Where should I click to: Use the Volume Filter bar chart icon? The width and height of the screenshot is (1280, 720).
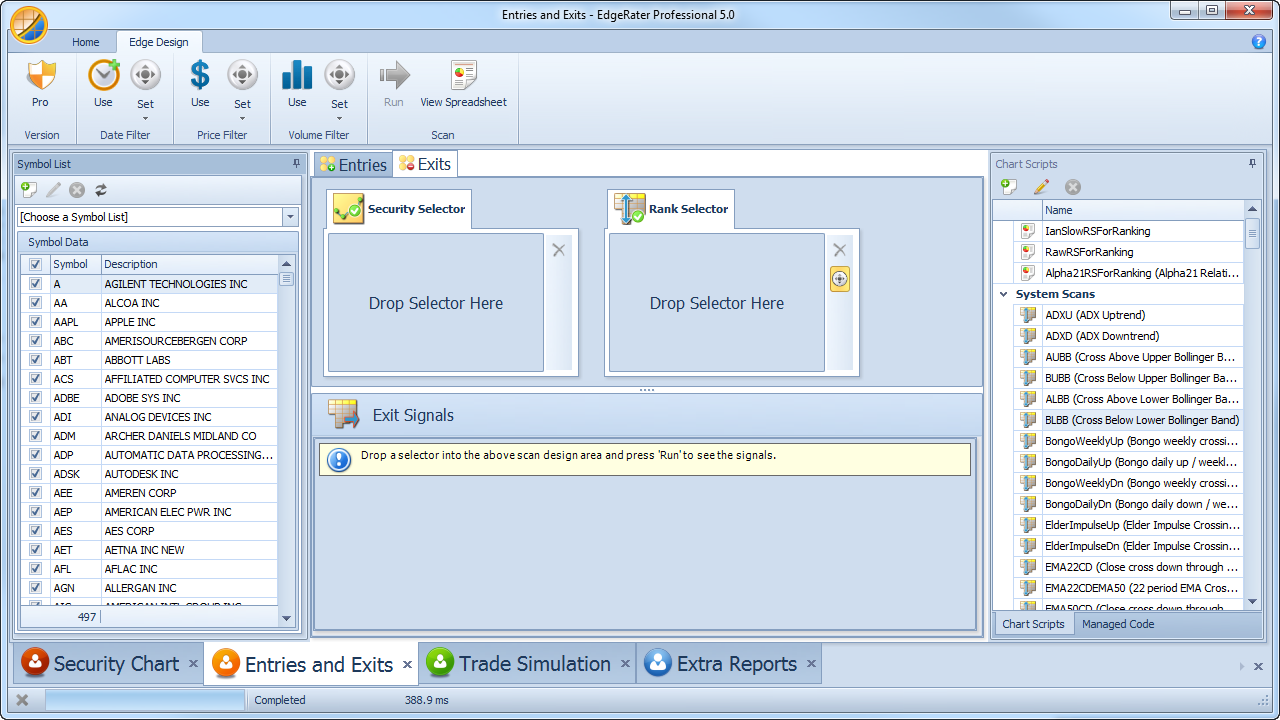[x=297, y=76]
